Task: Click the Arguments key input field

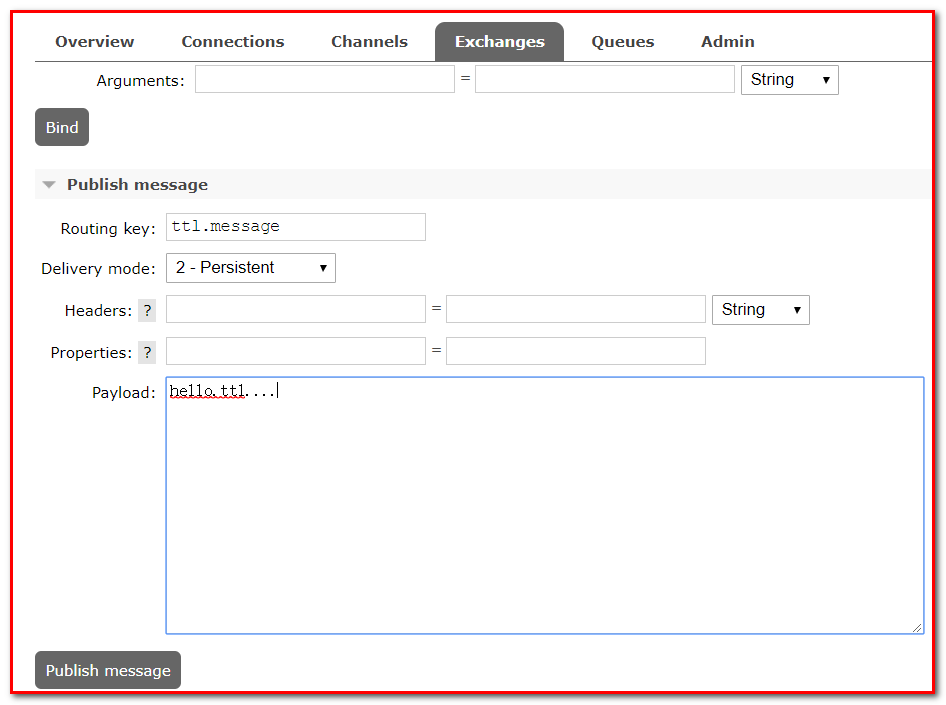Action: pyautogui.click(x=324, y=80)
